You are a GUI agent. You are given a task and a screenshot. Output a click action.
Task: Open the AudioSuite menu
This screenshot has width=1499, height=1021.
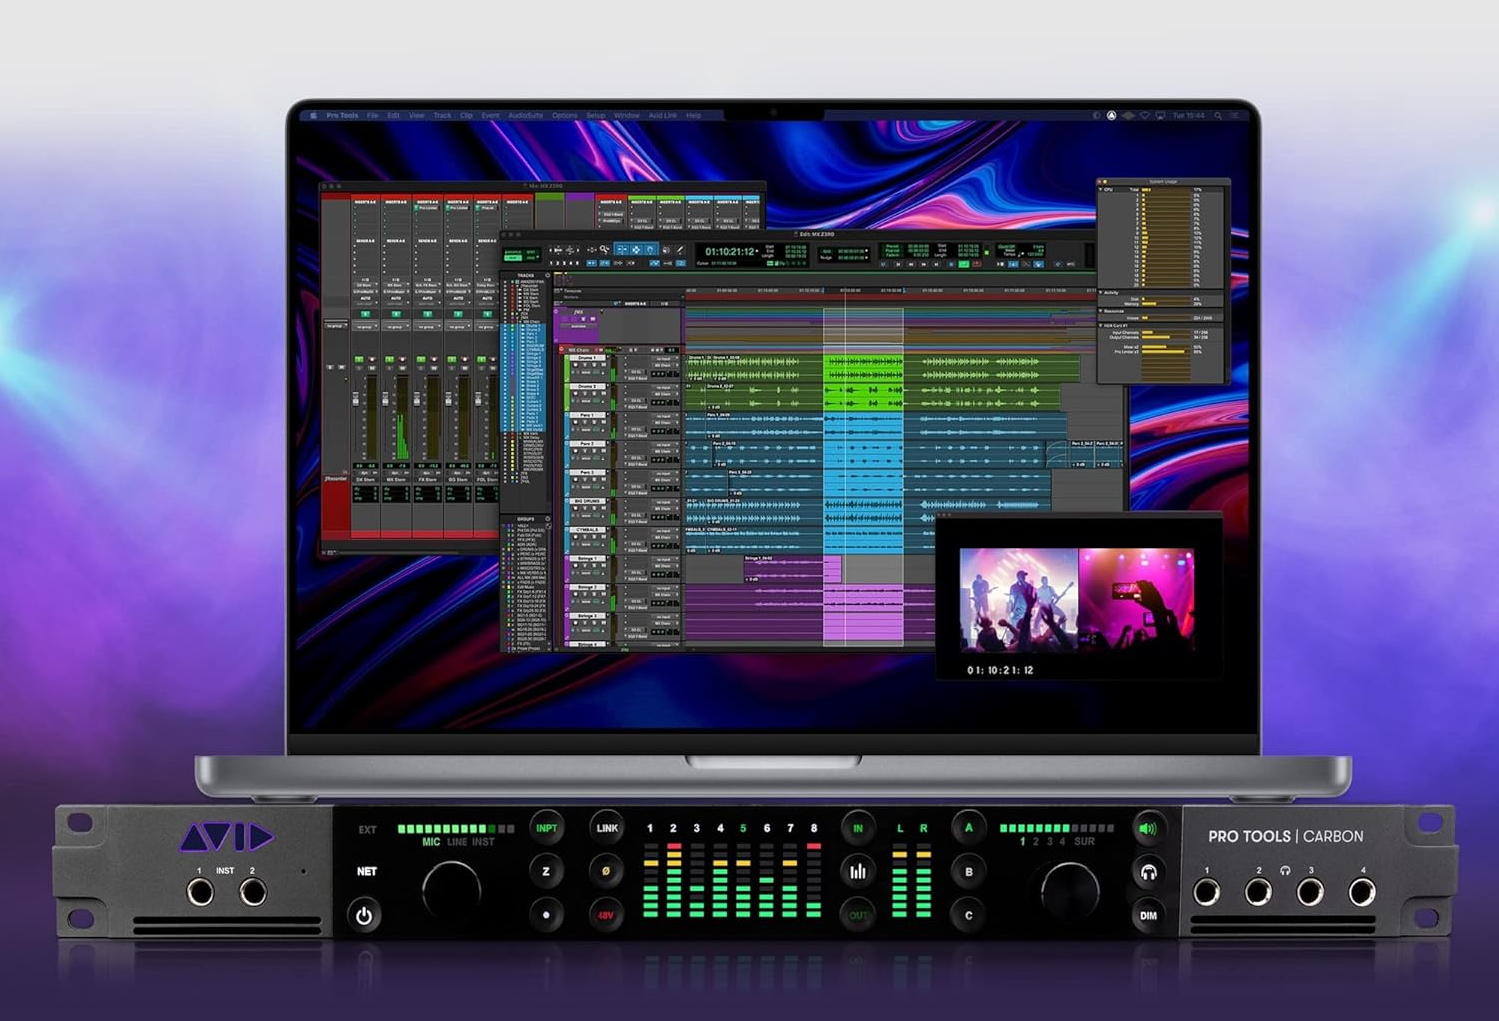[525, 116]
